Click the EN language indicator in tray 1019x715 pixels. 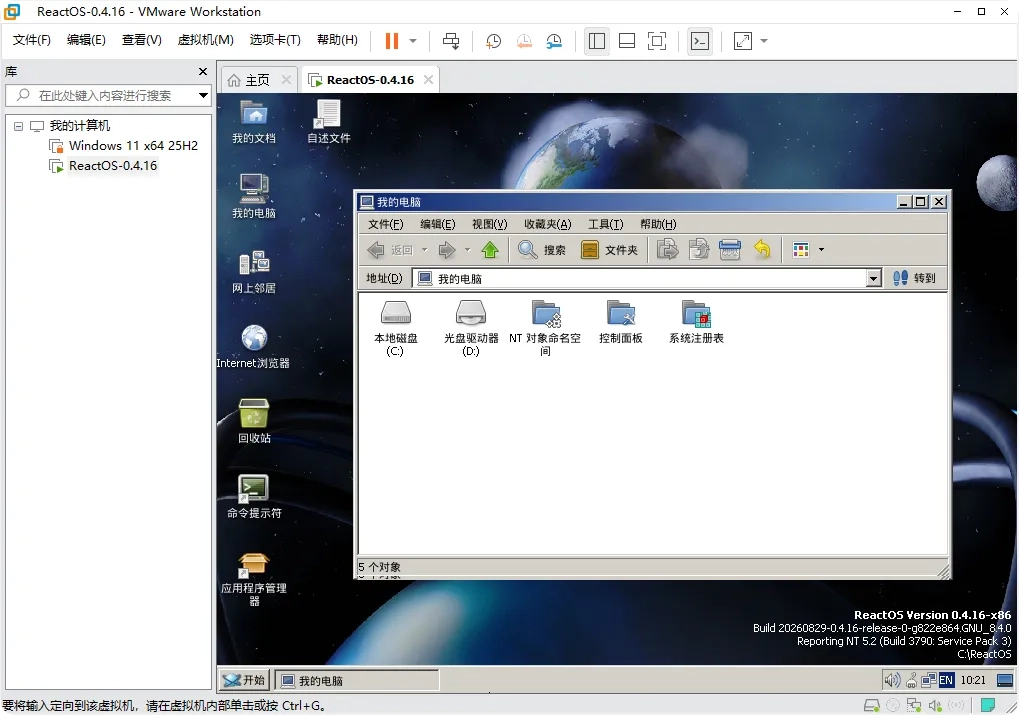pyautogui.click(x=946, y=681)
